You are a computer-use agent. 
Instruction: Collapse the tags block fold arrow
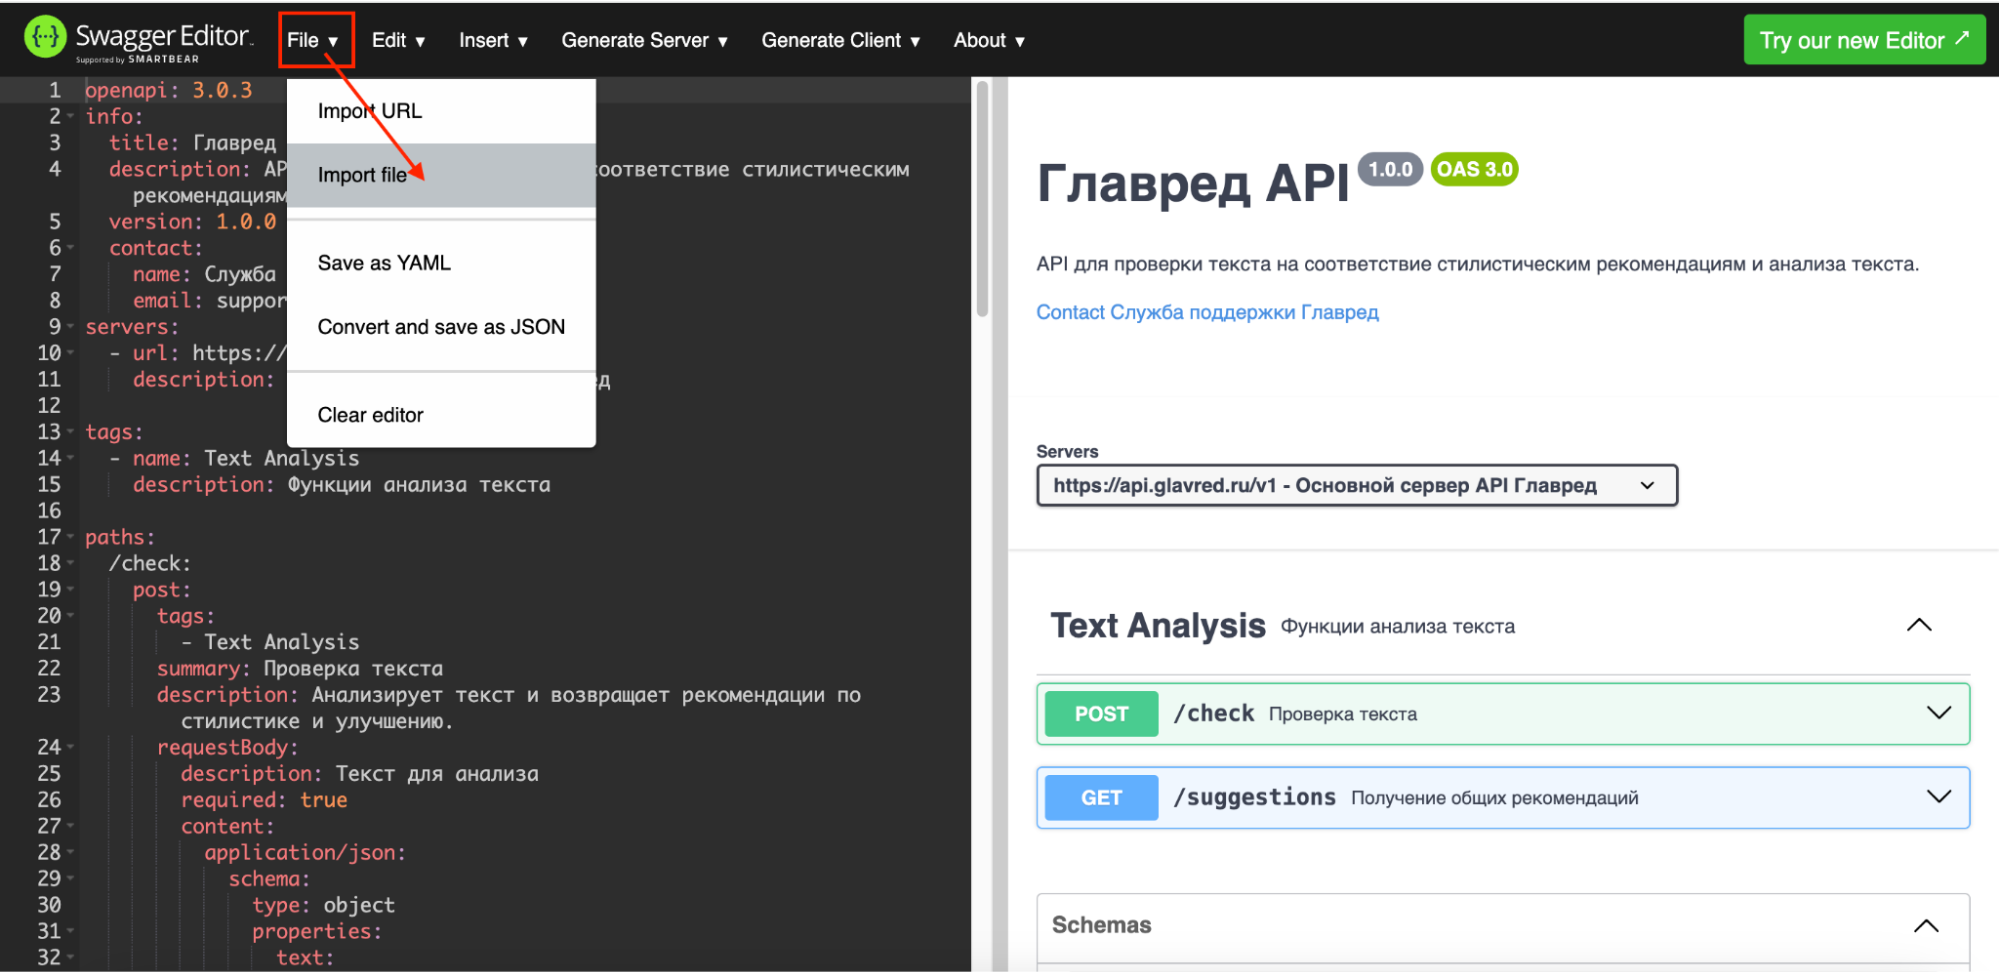(x=70, y=431)
